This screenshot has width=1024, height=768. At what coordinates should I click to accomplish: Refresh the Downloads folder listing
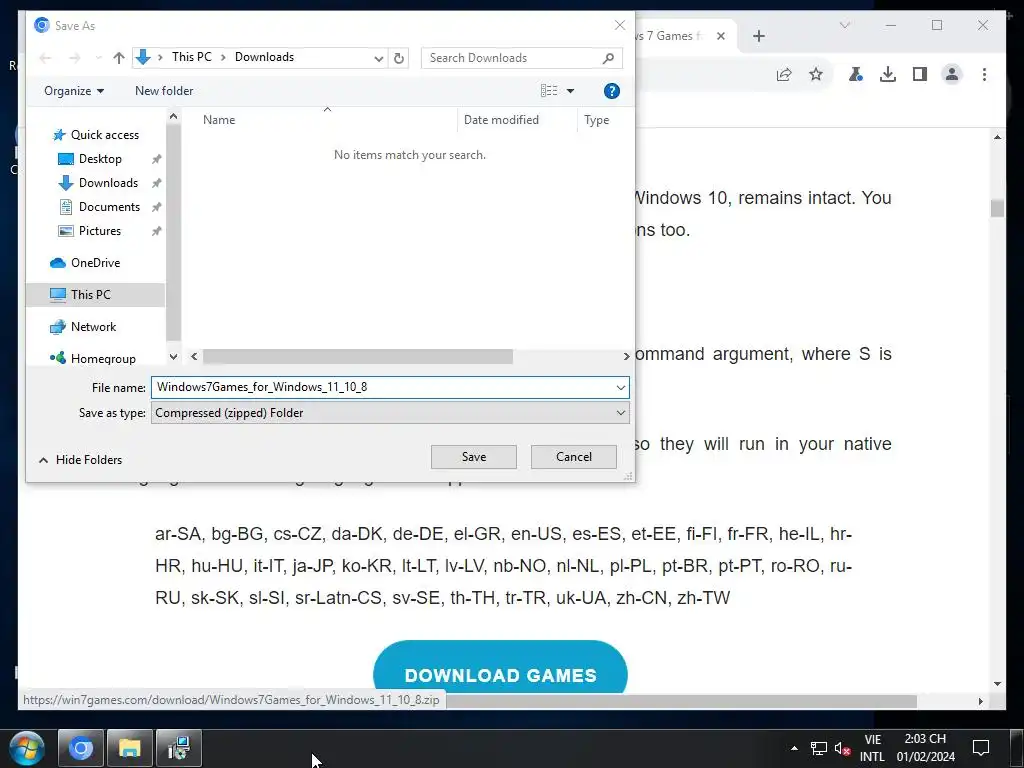click(398, 58)
